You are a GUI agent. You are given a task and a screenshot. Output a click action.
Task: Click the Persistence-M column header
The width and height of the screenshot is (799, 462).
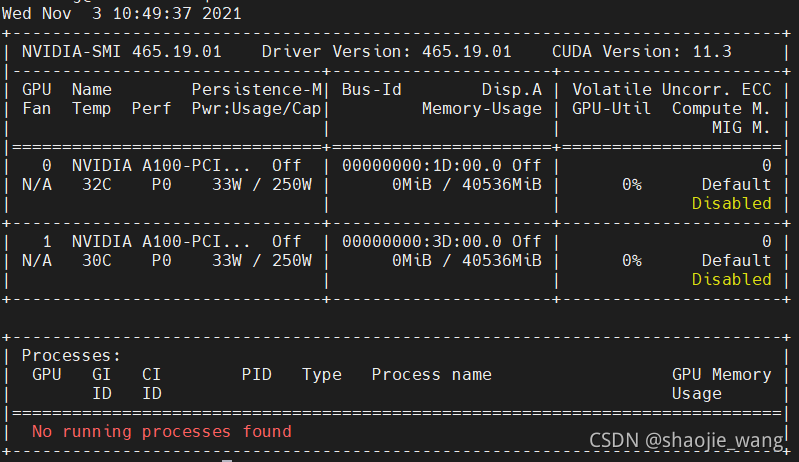point(256,89)
